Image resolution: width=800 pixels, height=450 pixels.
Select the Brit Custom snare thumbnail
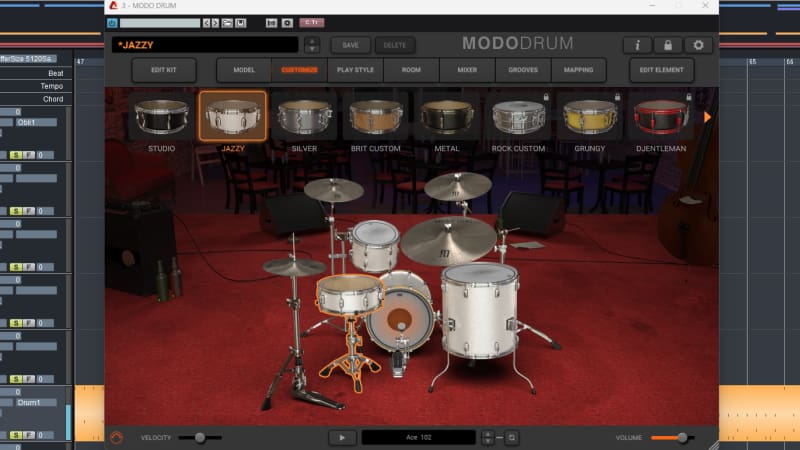pyautogui.click(x=376, y=116)
